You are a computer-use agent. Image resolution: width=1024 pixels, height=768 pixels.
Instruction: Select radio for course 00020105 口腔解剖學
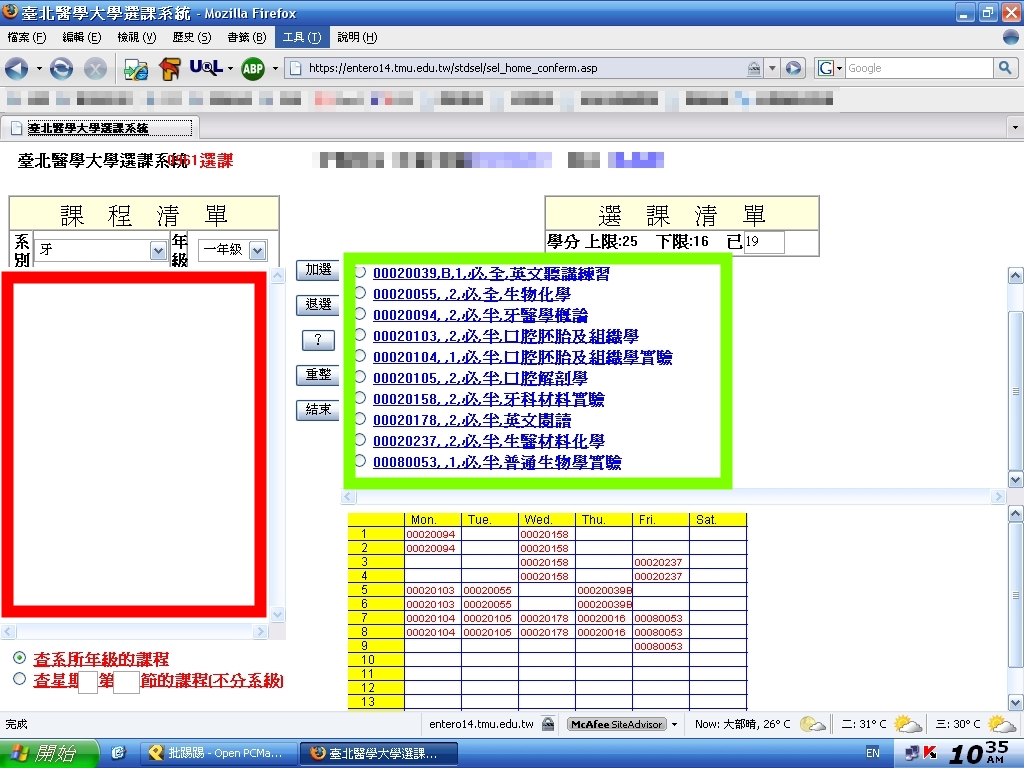[x=360, y=377]
